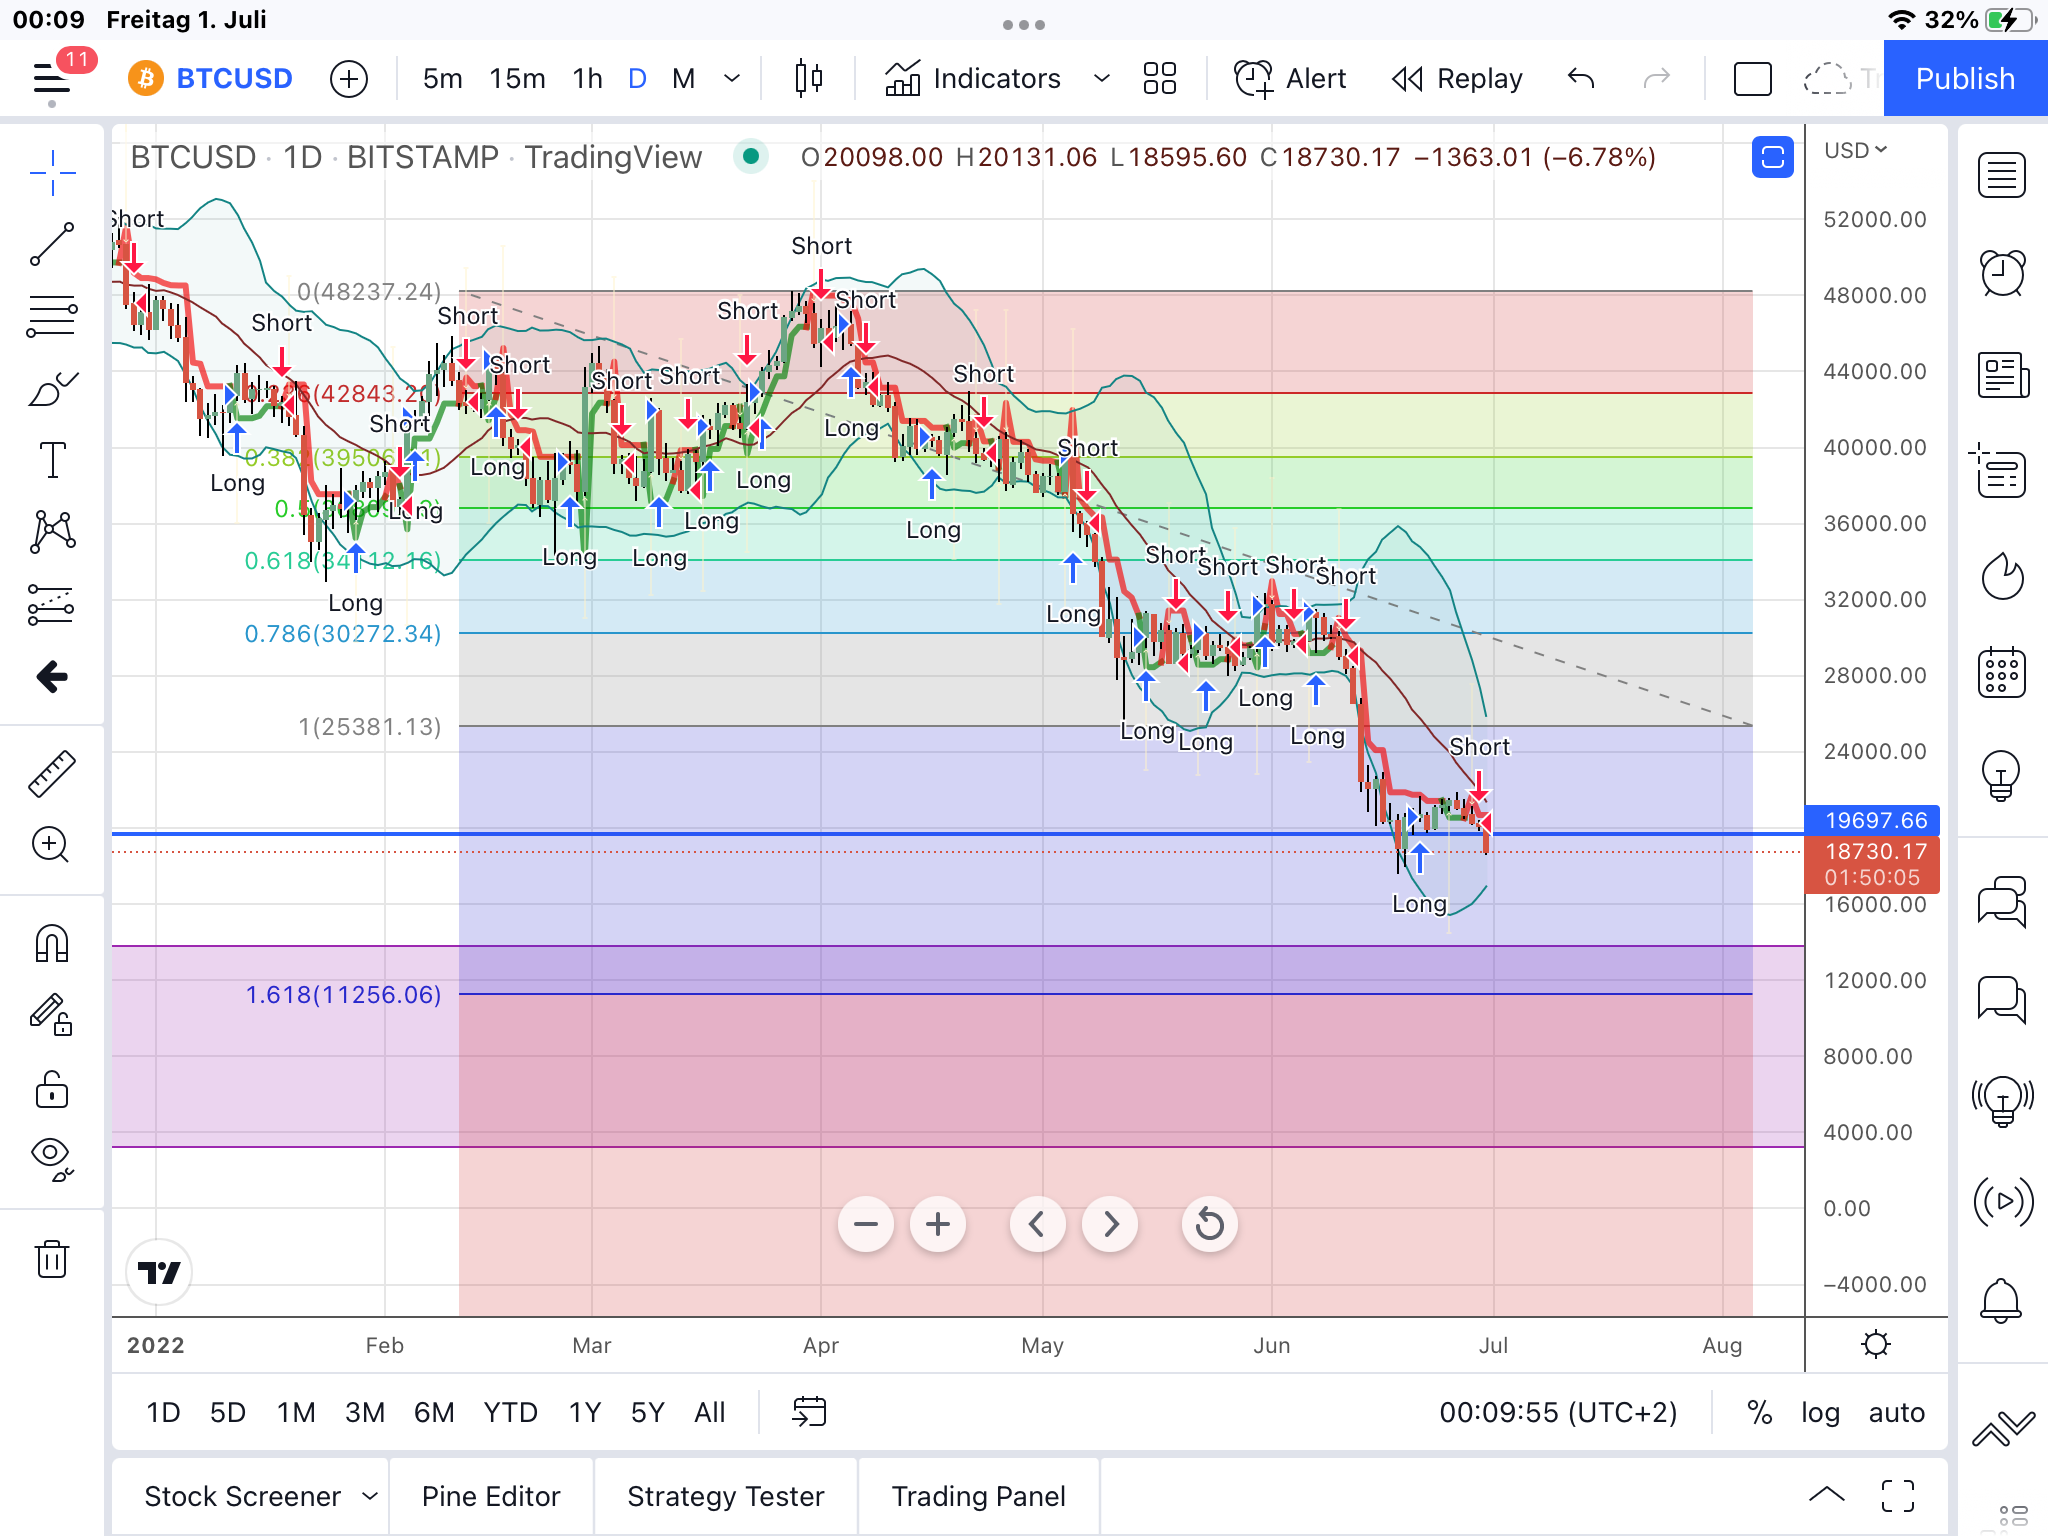Screen dimensions: 2048x1536
Task: Open the USD currency dropdown
Action: tap(1854, 150)
